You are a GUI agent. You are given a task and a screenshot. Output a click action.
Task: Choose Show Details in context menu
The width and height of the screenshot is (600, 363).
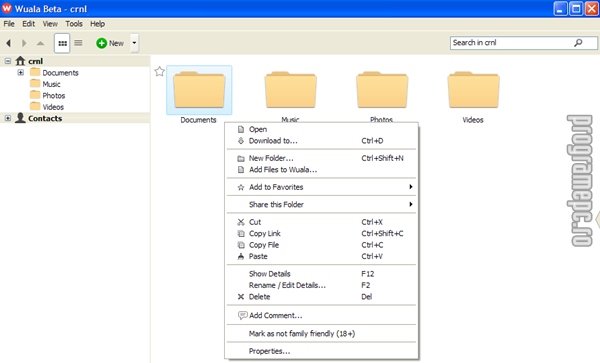pos(321,274)
